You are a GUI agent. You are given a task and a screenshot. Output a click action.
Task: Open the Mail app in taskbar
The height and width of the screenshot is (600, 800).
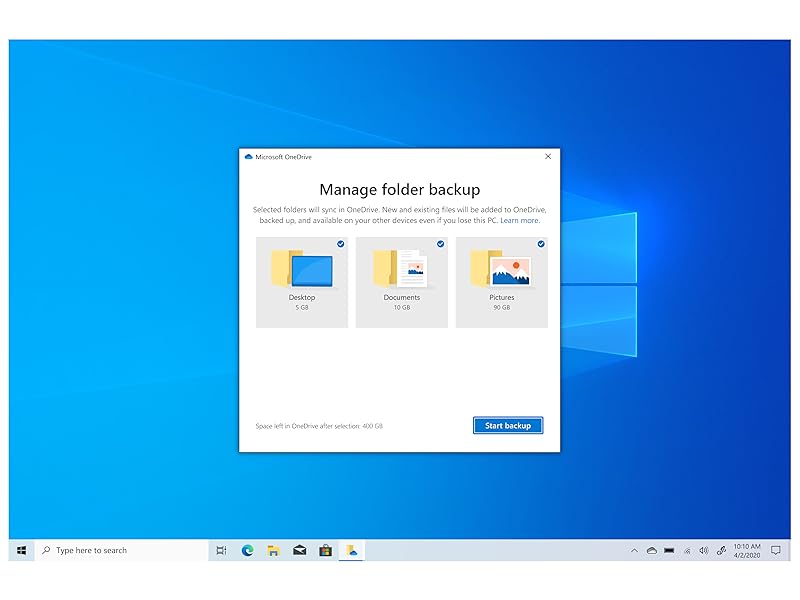point(299,550)
